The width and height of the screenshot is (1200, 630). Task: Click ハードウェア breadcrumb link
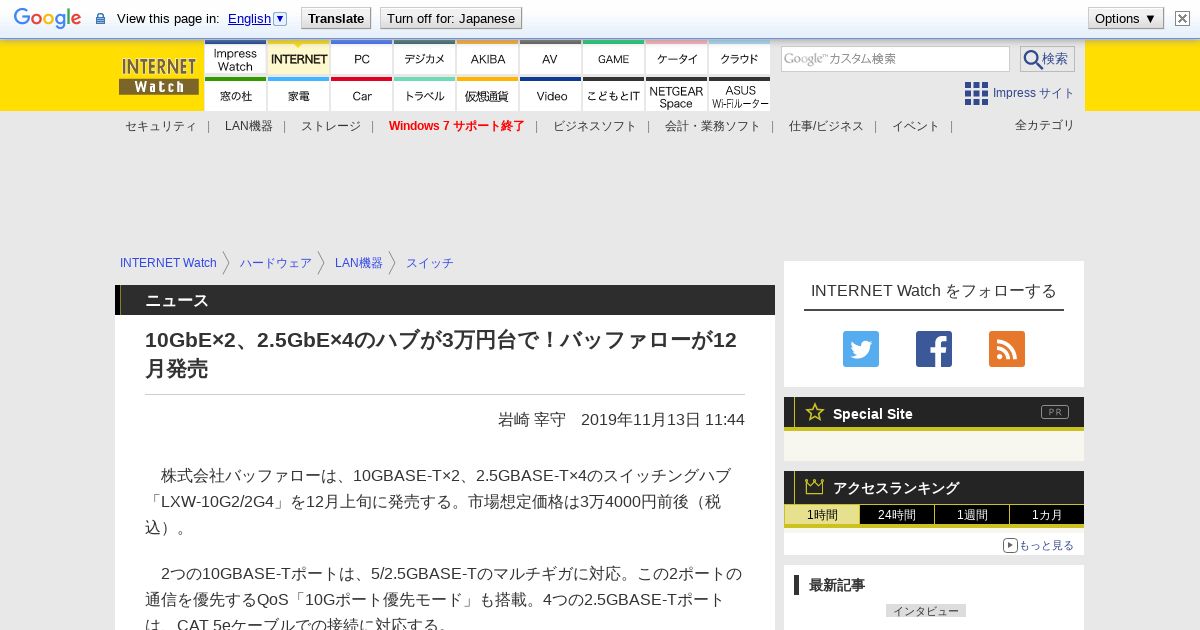[276, 263]
